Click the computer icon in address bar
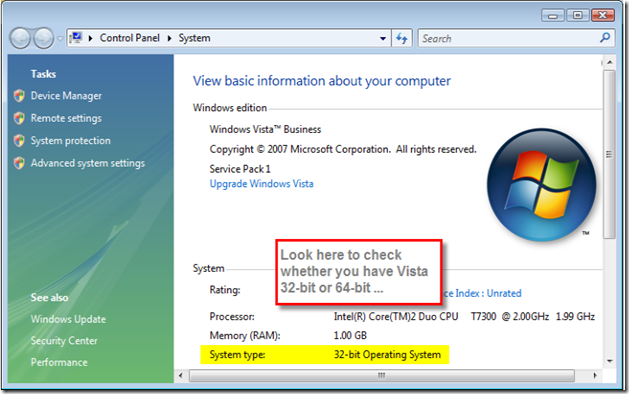Screen dimensions: 629x394 point(75,38)
